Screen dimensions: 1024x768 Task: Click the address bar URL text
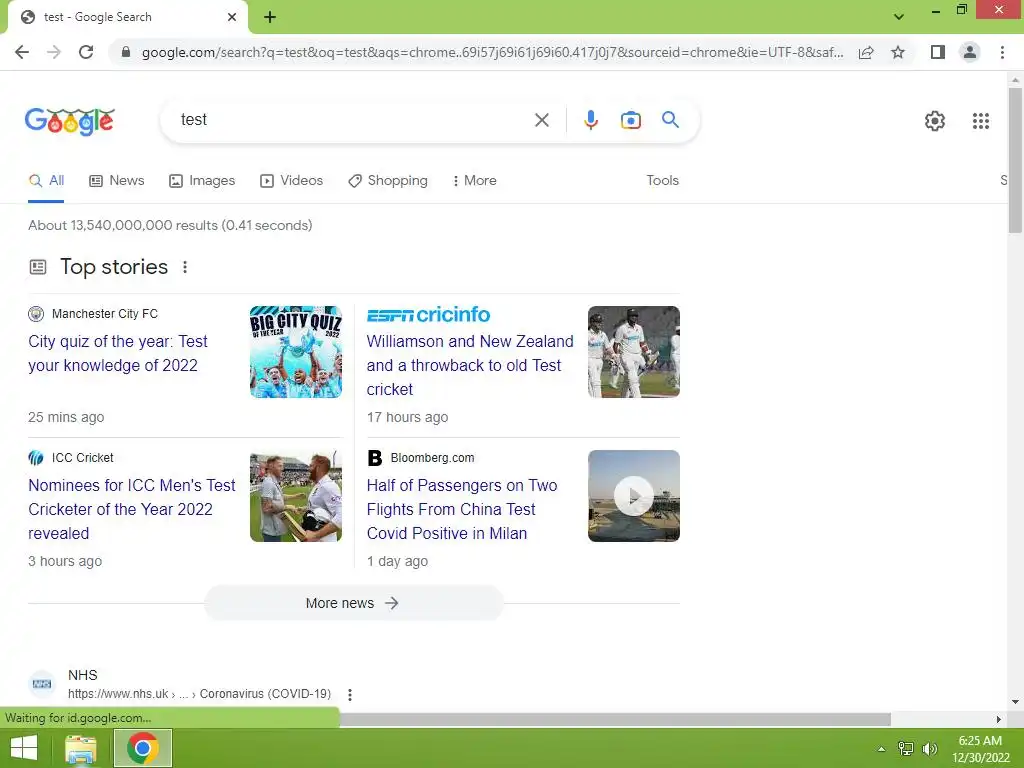point(492,52)
